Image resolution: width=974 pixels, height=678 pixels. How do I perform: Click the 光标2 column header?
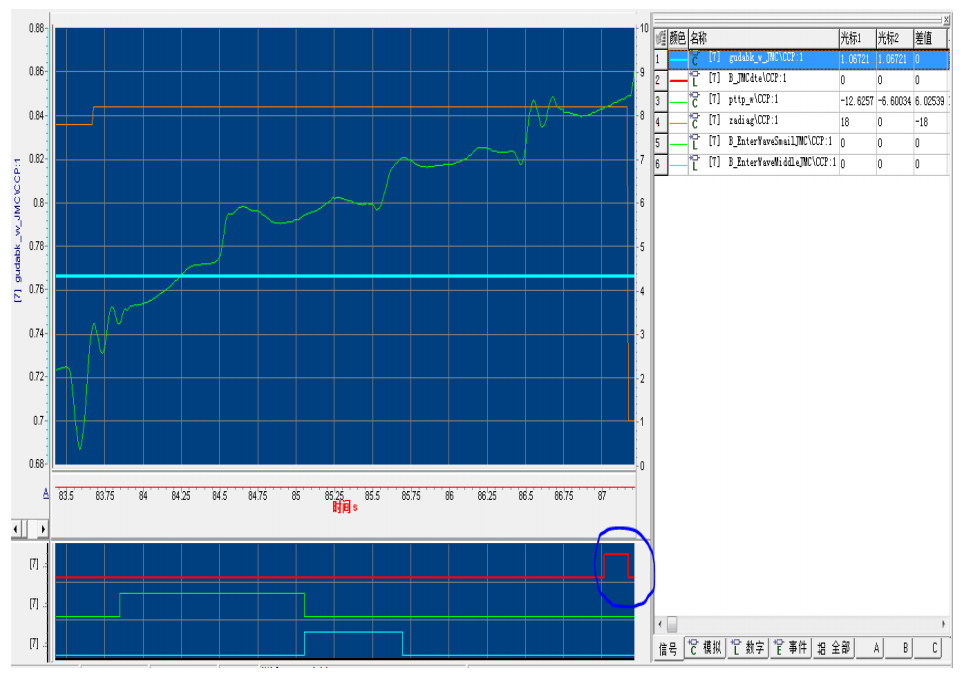(894, 39)
